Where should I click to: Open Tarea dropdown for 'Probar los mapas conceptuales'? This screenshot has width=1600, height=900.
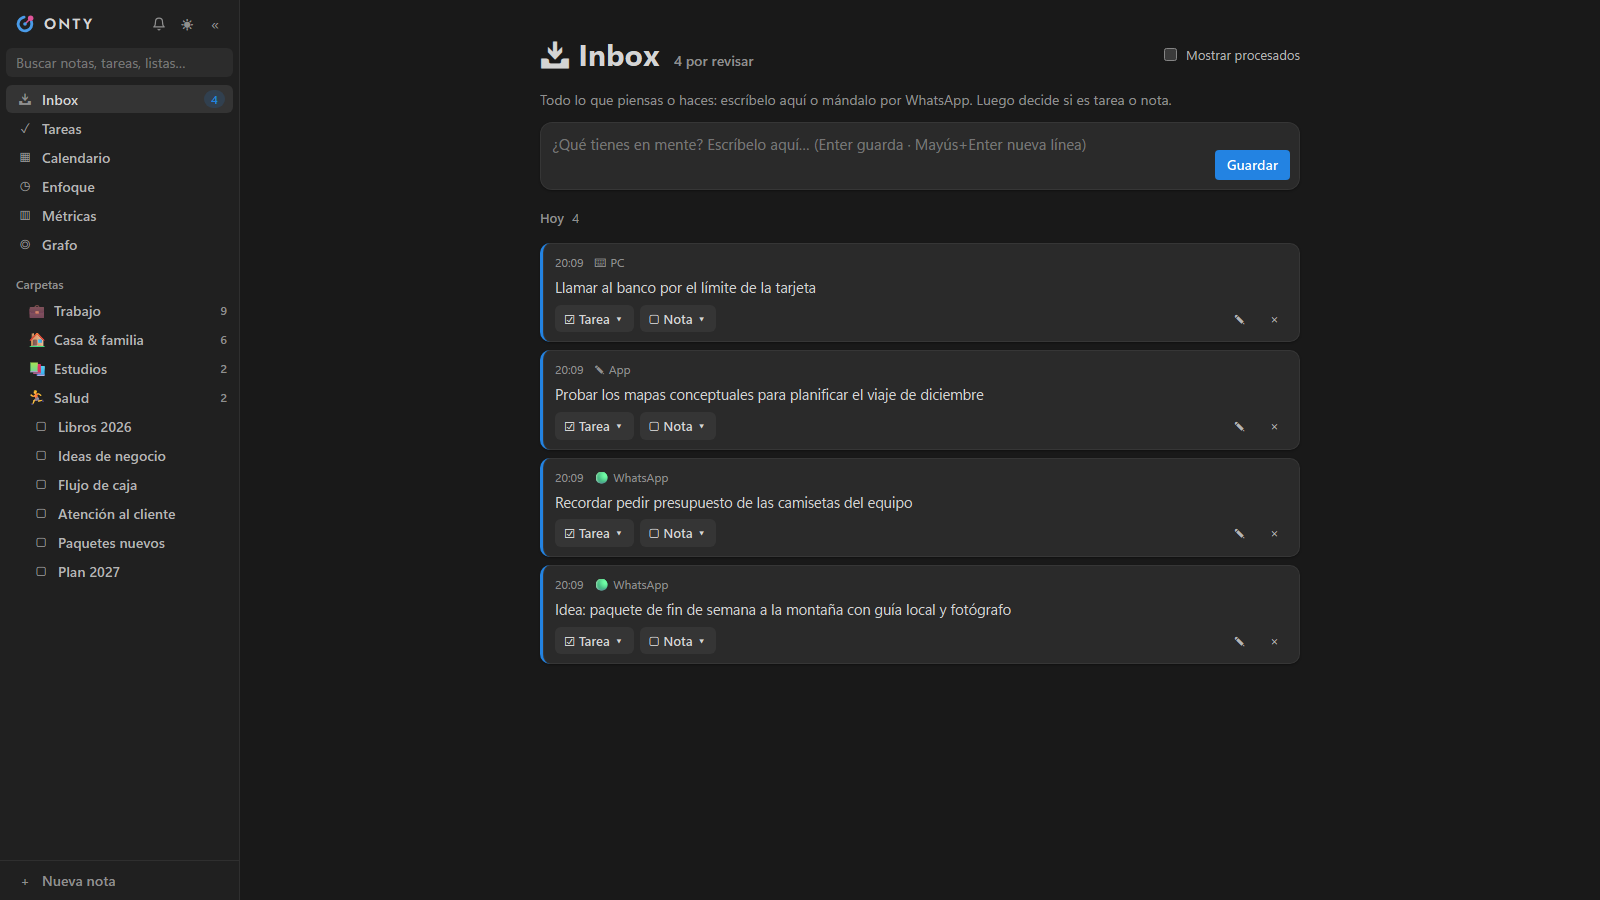pos(594,427)
